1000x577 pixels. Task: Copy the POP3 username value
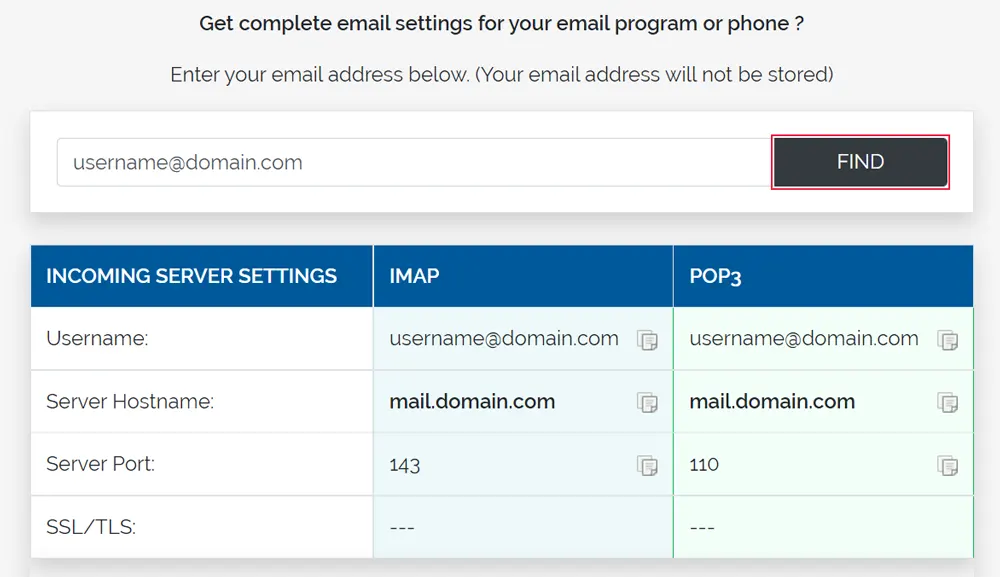coord(947,340)
